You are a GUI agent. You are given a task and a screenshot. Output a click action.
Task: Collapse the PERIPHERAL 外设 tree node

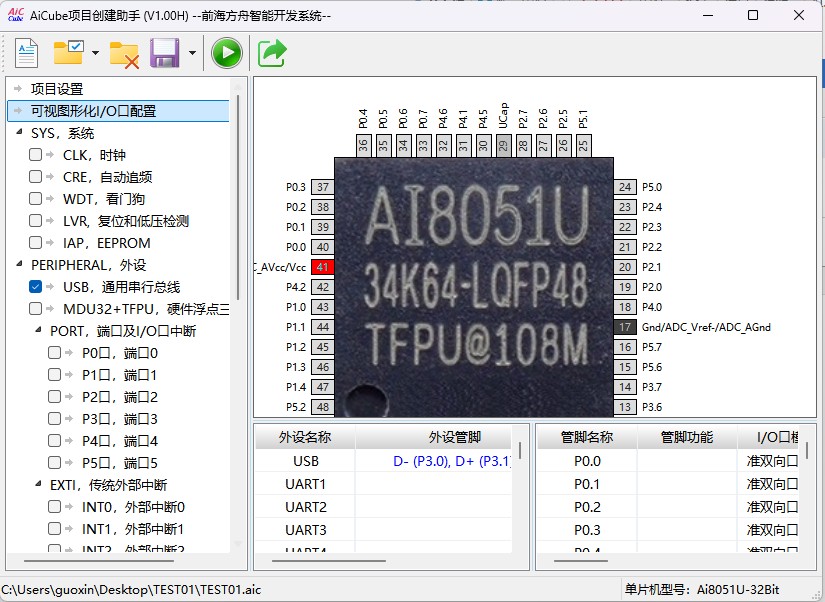pyautogui.click(x=19, y=264)
